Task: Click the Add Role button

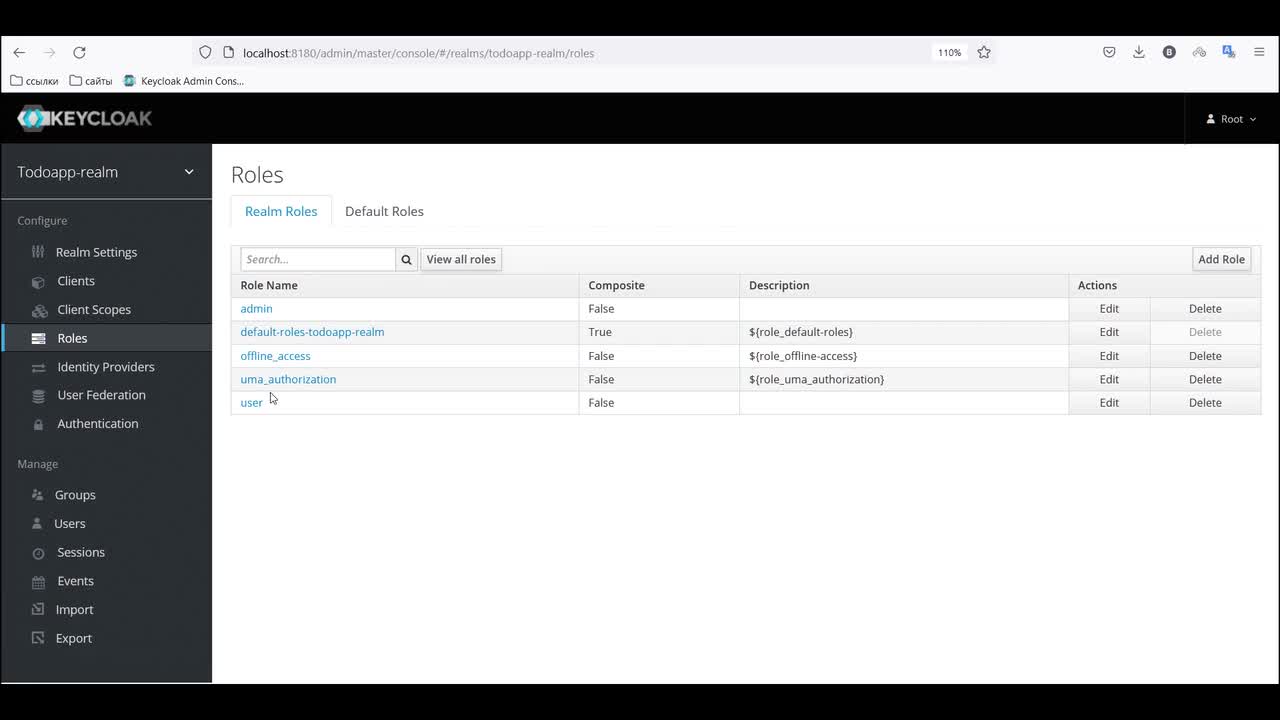Action: [1221, 259]
